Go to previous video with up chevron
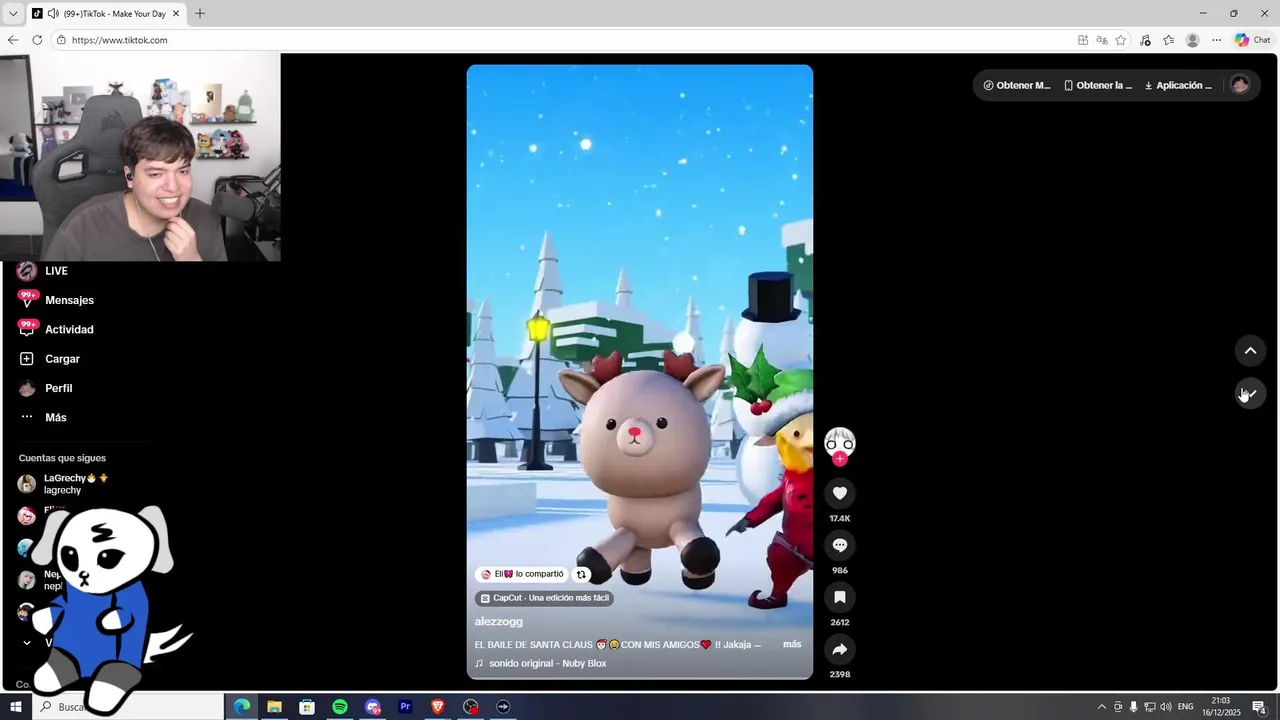Screen dimensions: 1280x720 1250,351
